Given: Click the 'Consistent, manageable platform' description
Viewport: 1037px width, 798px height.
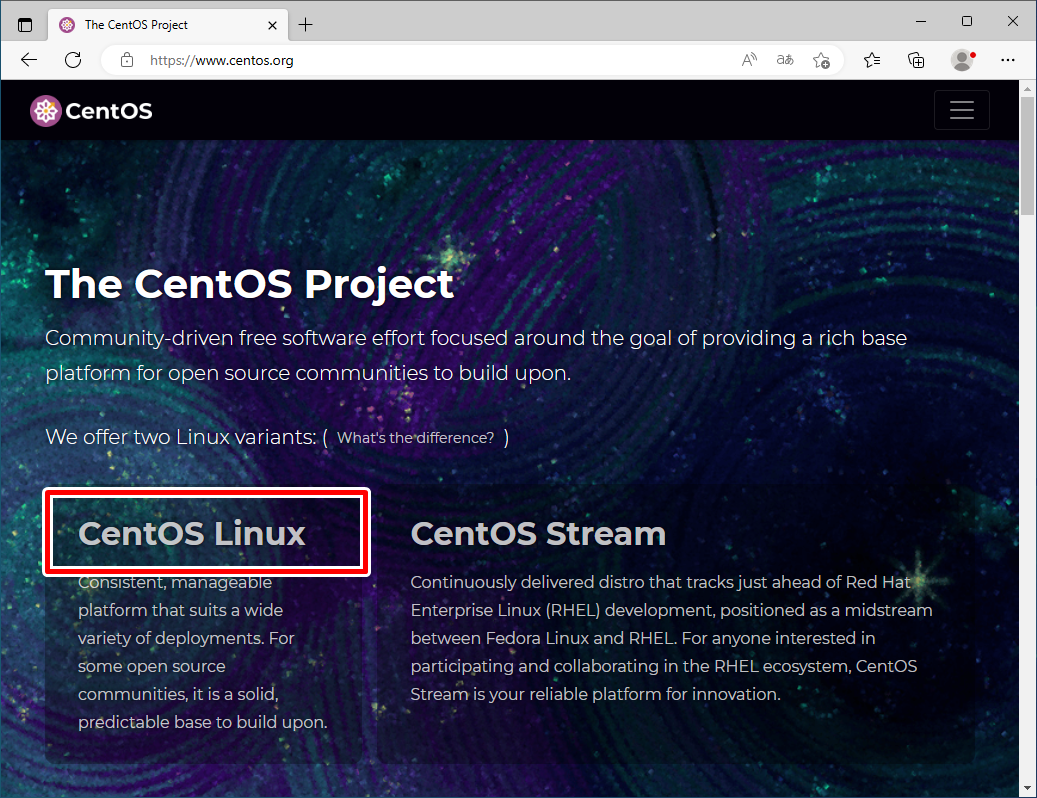Looking at the screenshot, I should [202, 652].
